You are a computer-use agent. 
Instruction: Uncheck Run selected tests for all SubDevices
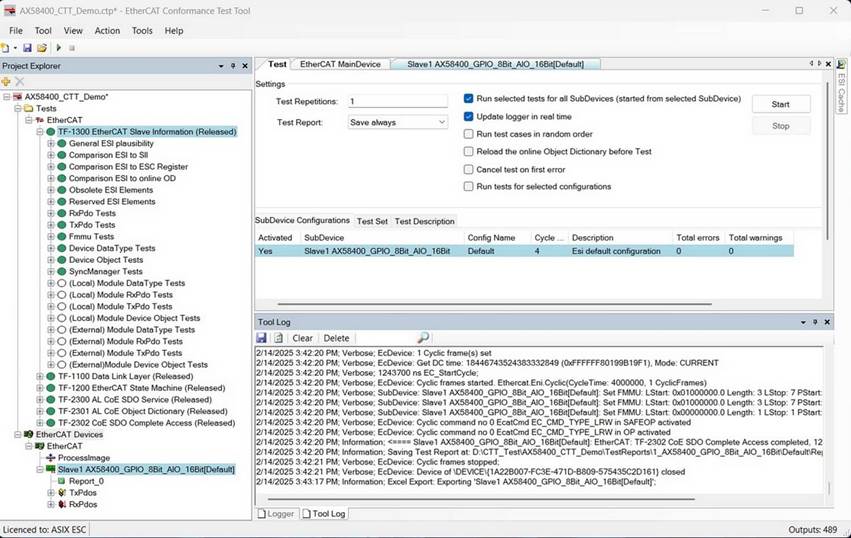click(x=468, y=98)
